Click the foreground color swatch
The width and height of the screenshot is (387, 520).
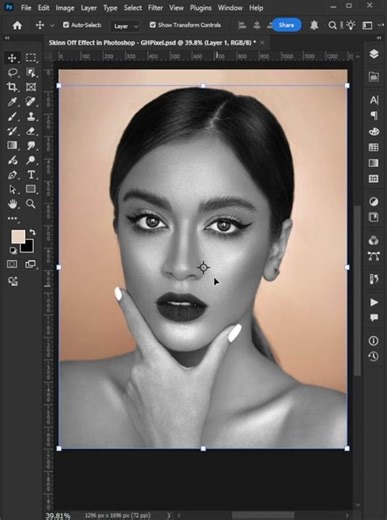click(x=18, y=236)
